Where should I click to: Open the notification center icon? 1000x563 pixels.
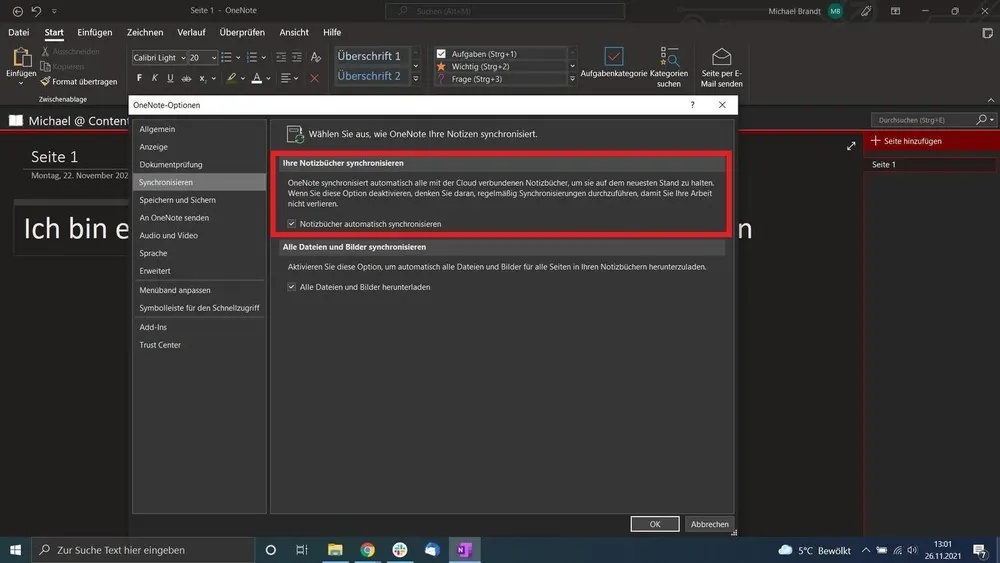981,550
